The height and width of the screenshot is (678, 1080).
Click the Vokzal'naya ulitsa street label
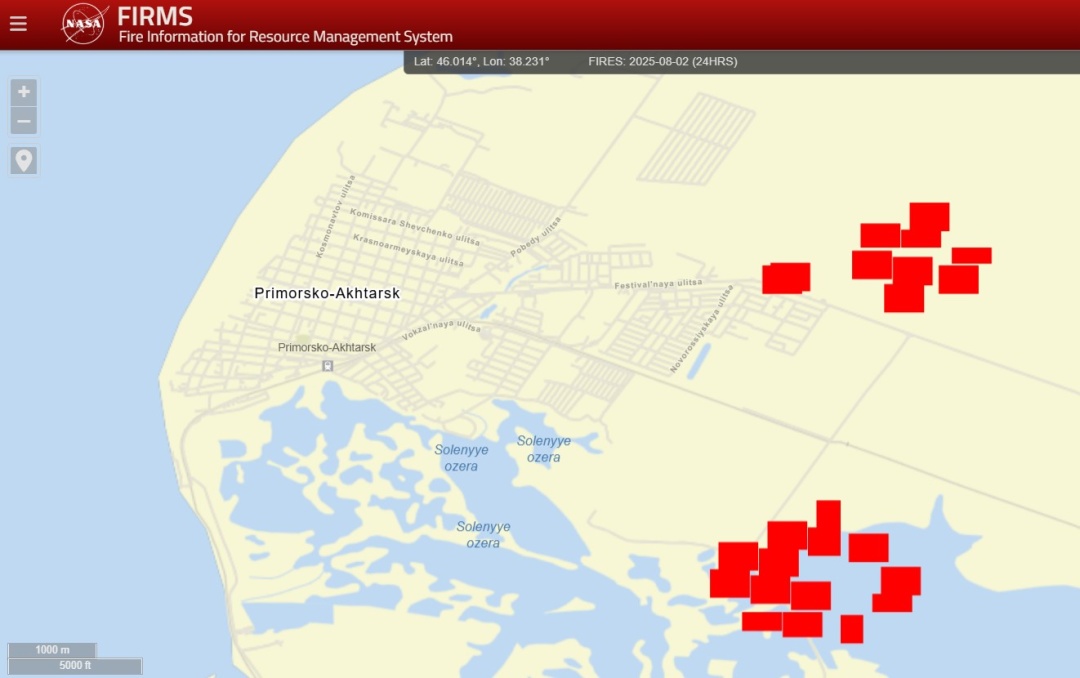[x=441, y=331]
